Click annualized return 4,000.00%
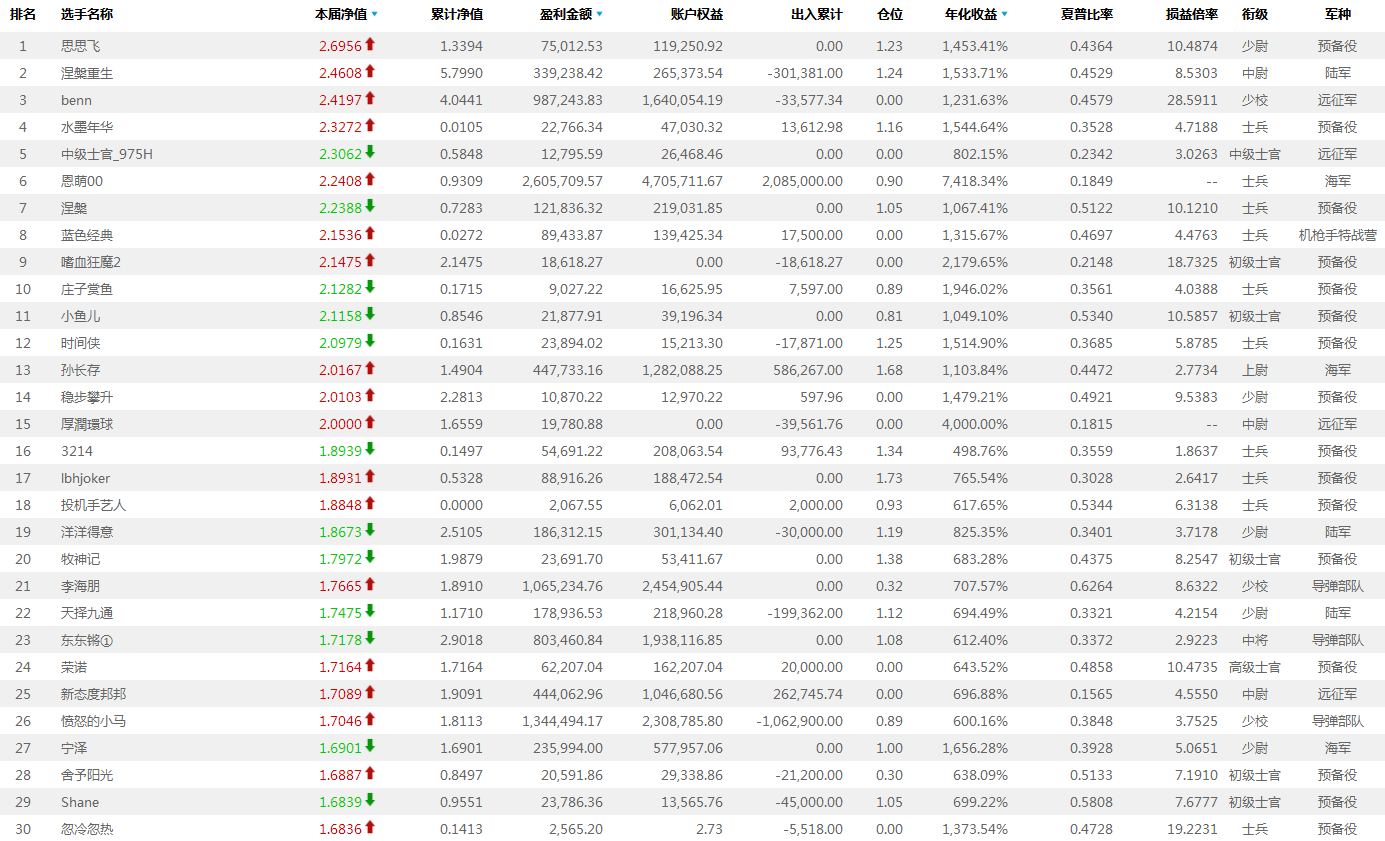The height and width of the screenshot is (841, 1385). 975,424
